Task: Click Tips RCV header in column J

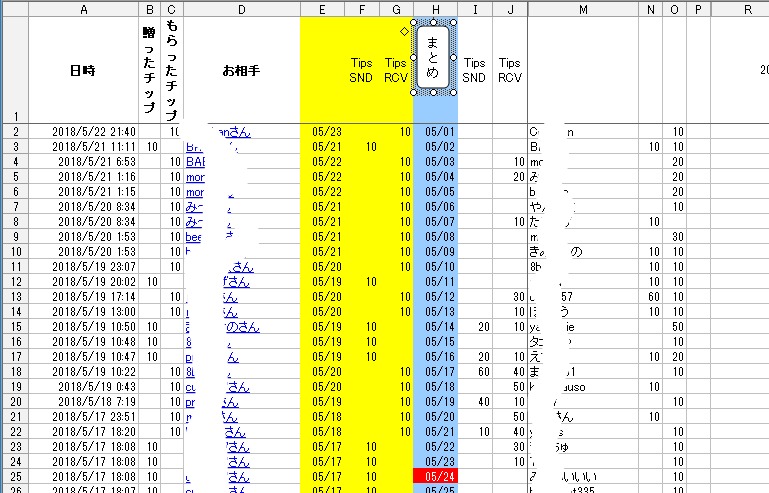Action: [x=510, y=71]
